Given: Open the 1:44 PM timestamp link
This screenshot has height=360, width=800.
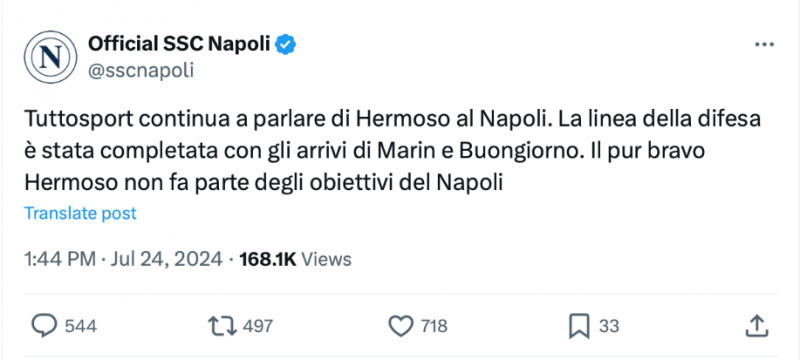Looking at the screenshot, I should pos(60,259).
